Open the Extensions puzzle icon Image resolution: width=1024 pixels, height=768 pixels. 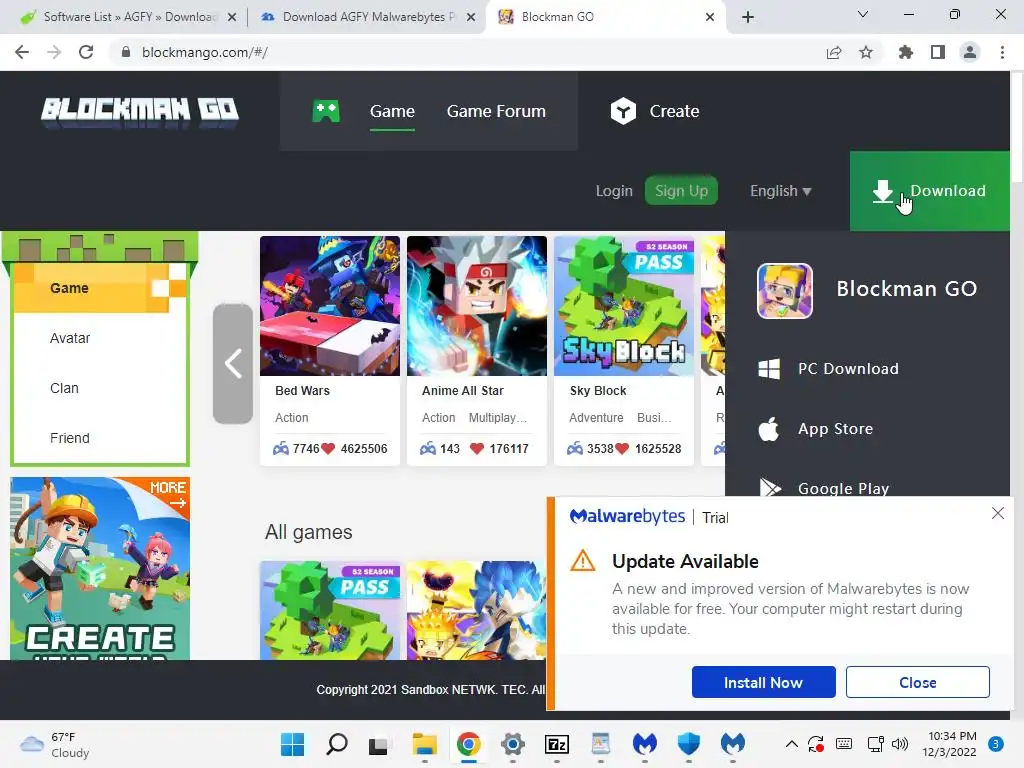coord(906,52)
